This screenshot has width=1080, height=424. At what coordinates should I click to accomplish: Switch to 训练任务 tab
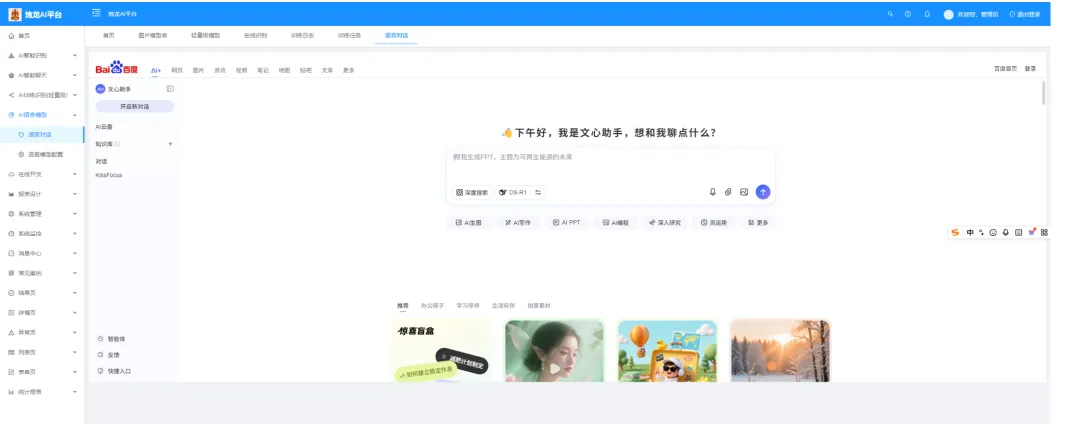point(349,34)
